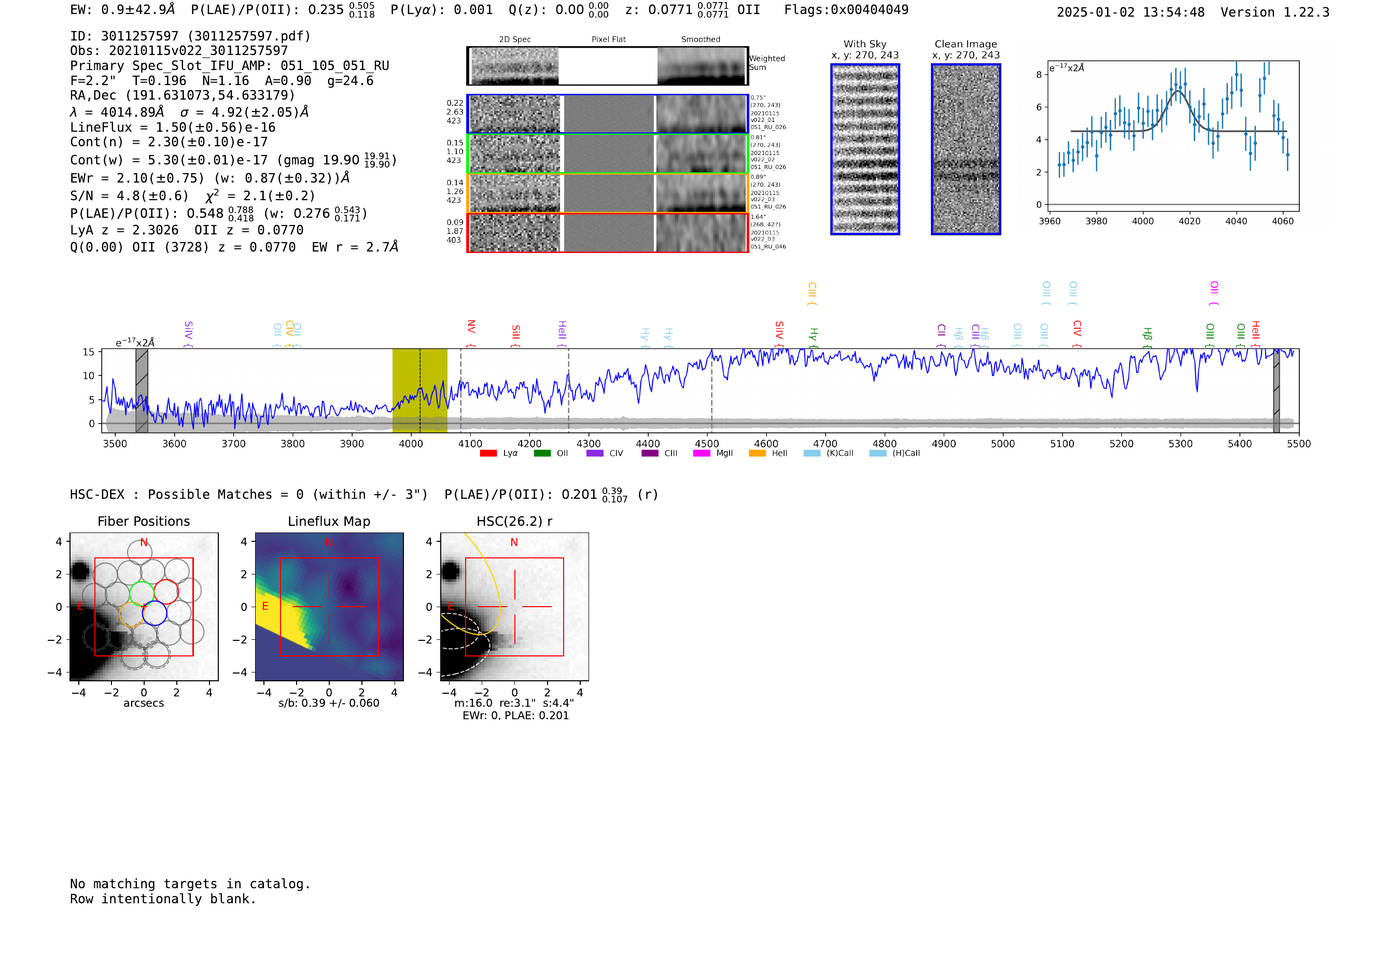Click the 'No matching targets in catalog.' text
Image resolution: width=1400 pixels, height=953 pixels.
click(x=190, y=884)
